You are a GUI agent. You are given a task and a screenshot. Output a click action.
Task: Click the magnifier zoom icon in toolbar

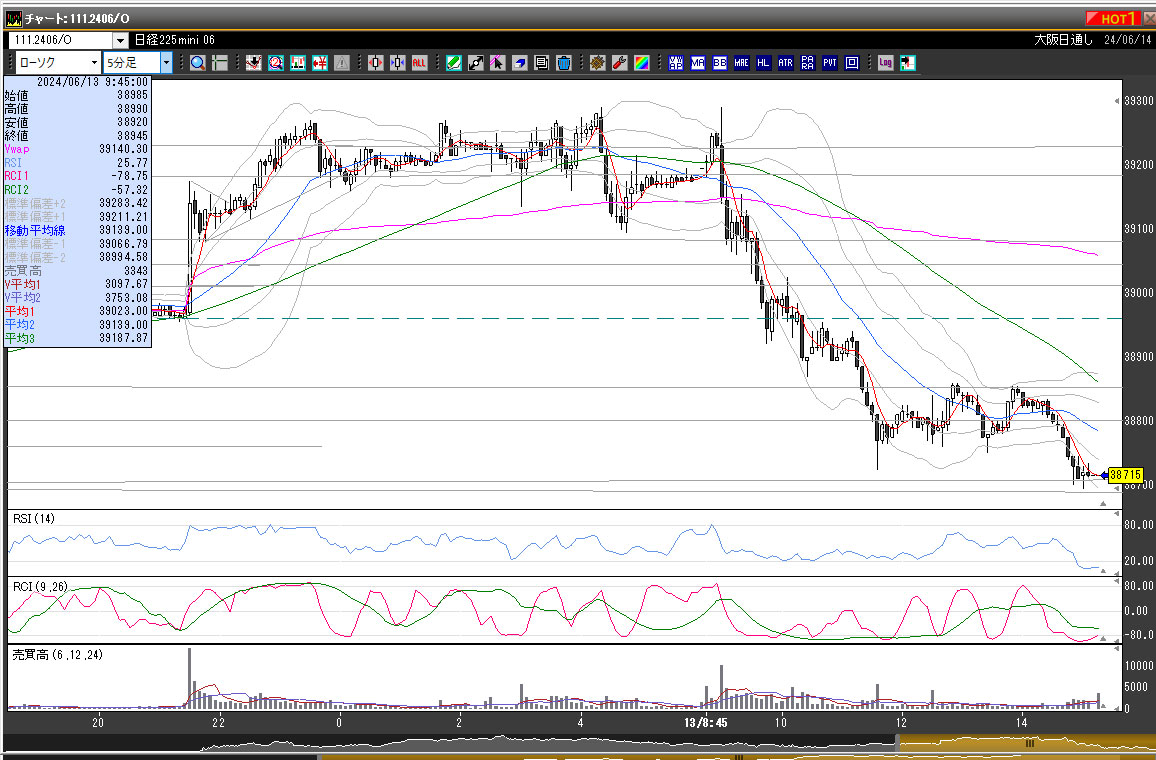tap(198, 63)
